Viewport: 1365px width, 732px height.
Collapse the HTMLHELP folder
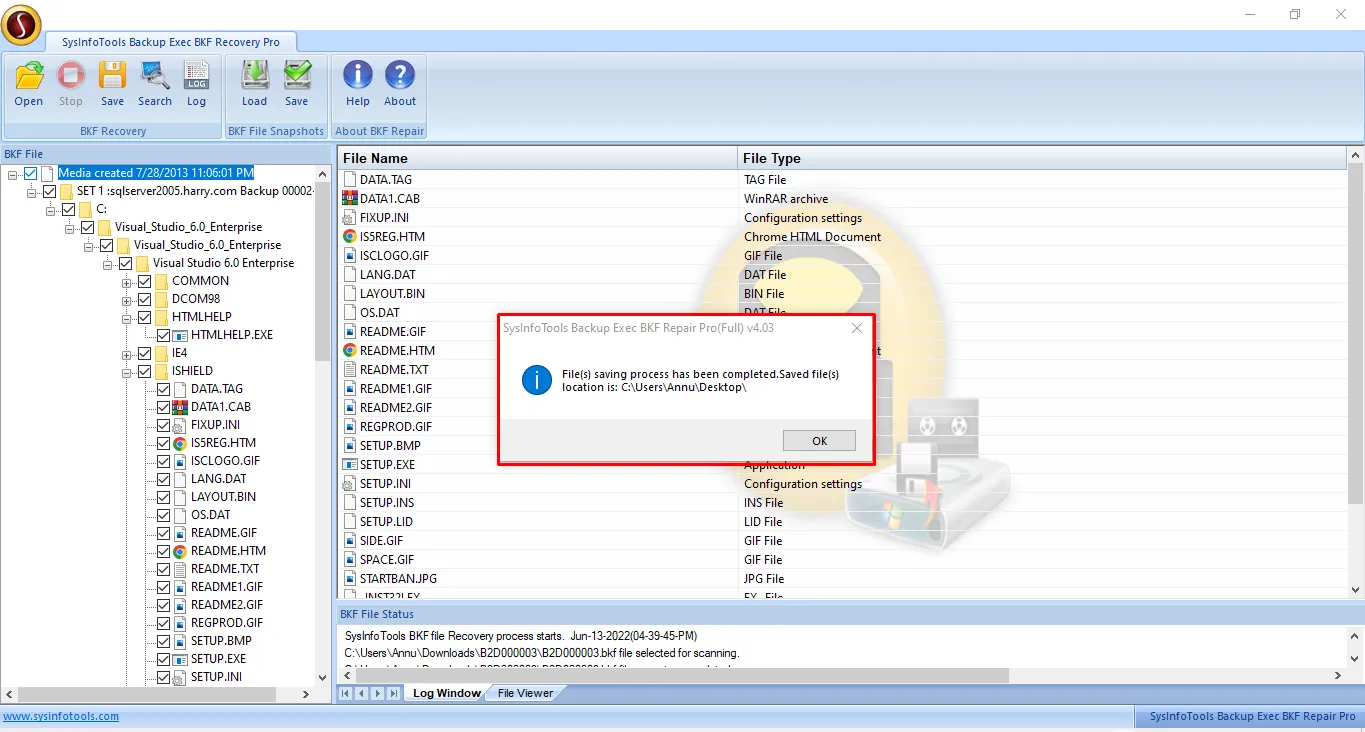tap(127, 318)
